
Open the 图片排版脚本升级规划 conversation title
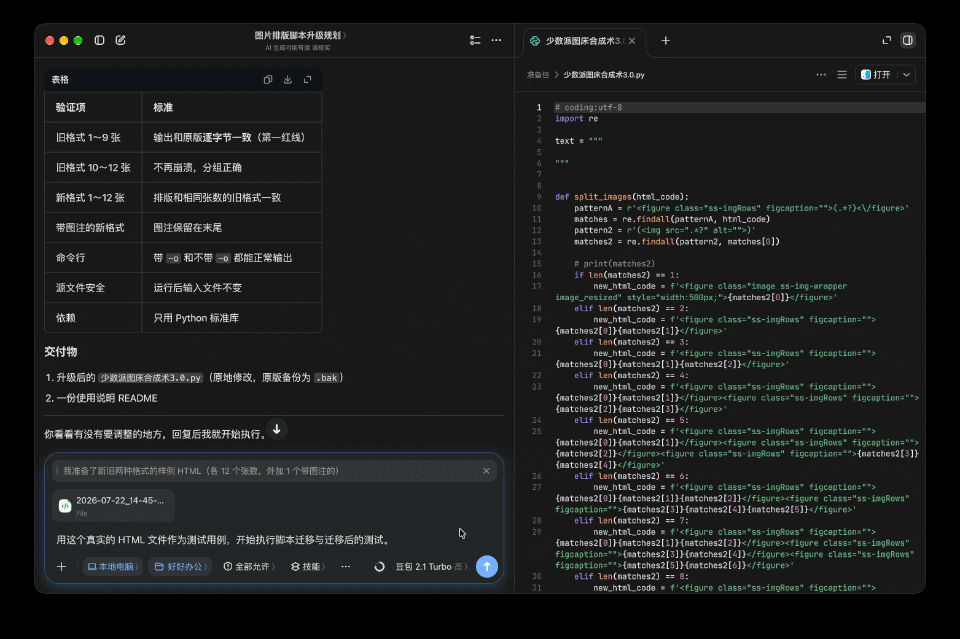300,36
